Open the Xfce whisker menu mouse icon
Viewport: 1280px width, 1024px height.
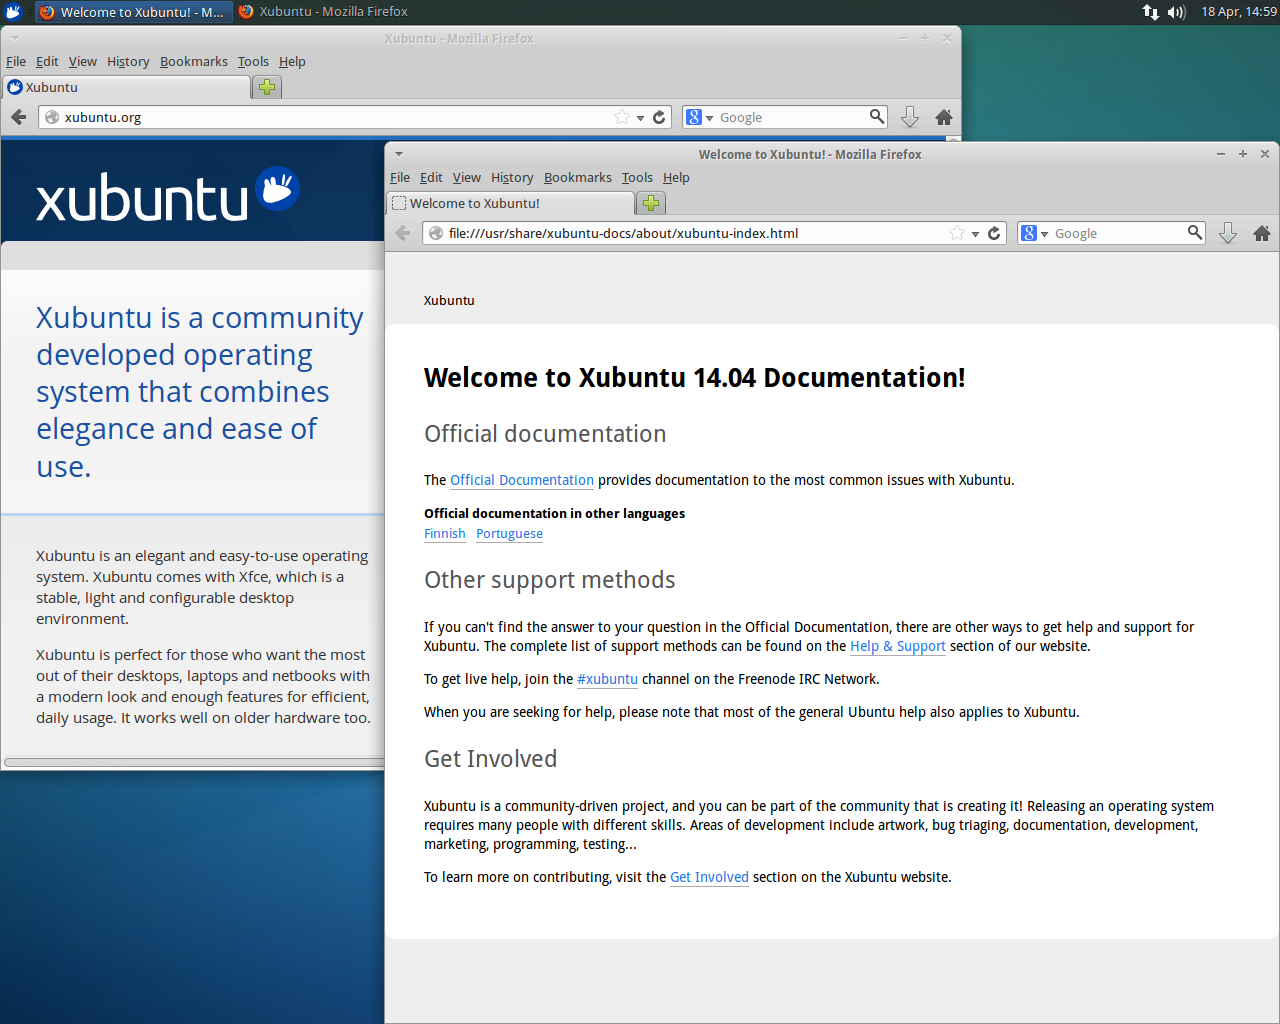pos(13,12)
